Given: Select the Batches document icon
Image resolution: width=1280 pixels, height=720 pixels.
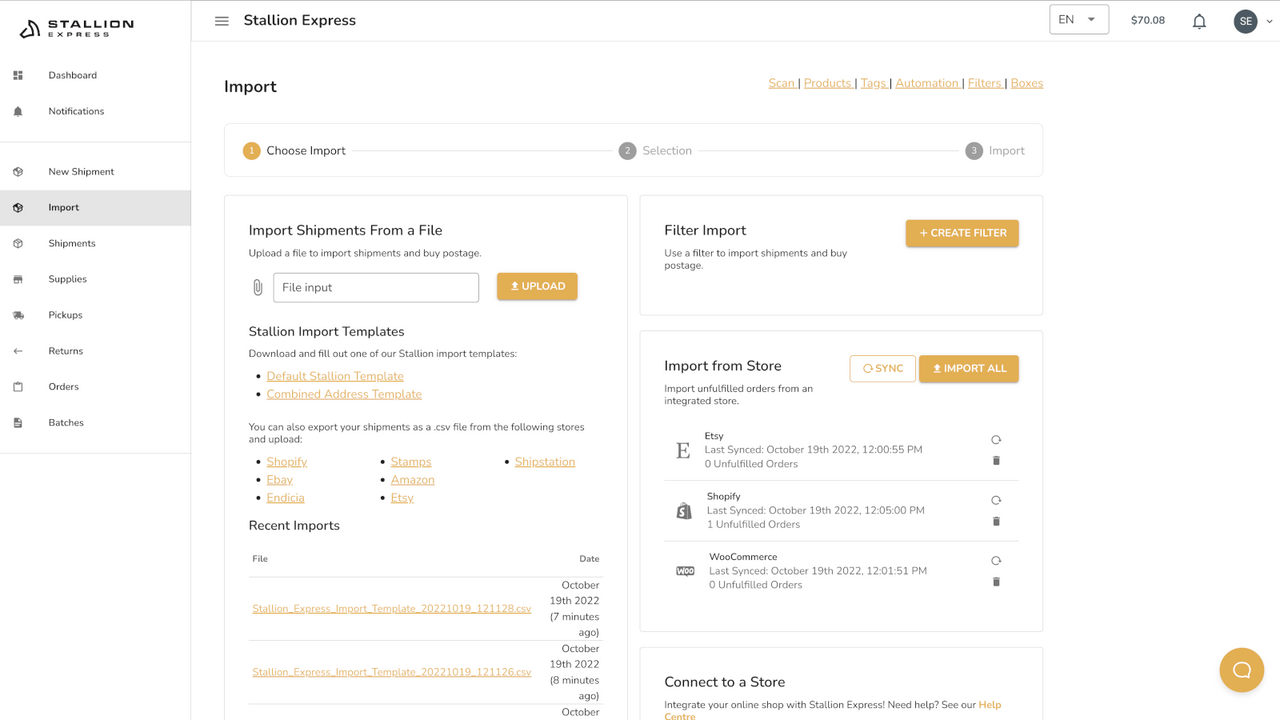Looking at the screenshot, I should point(18,422).
